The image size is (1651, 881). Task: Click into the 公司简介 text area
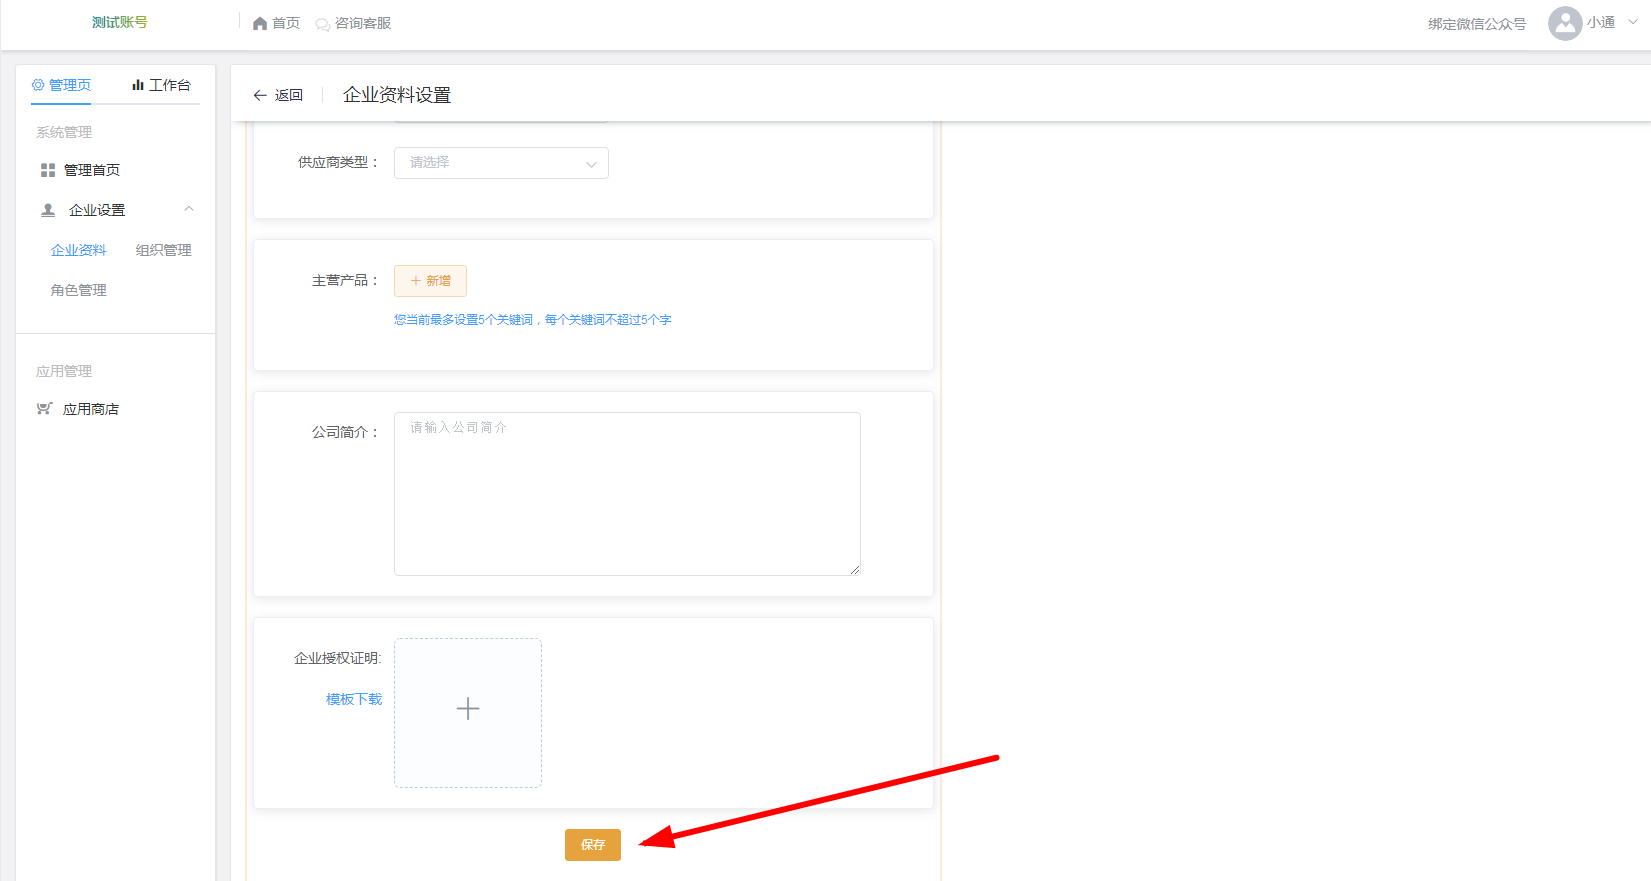tap(627, 494)
